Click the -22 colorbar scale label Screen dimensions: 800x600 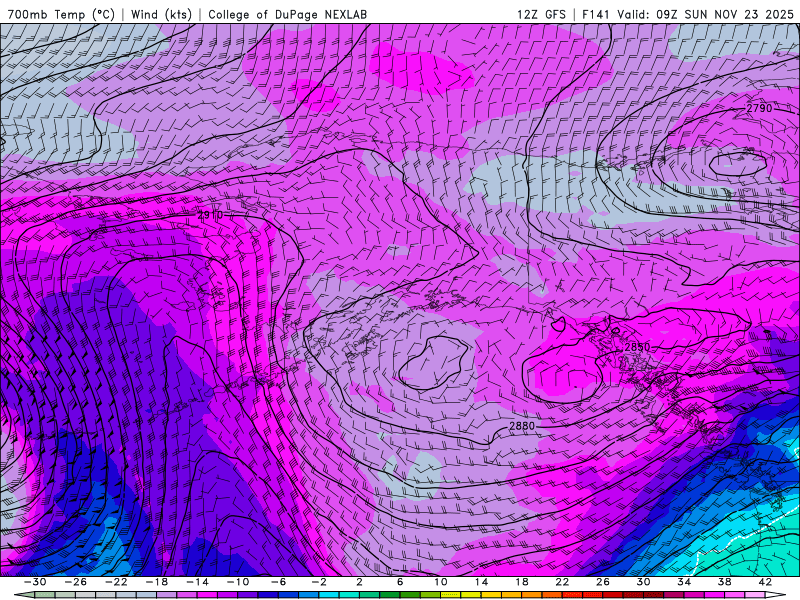[116, 582]
